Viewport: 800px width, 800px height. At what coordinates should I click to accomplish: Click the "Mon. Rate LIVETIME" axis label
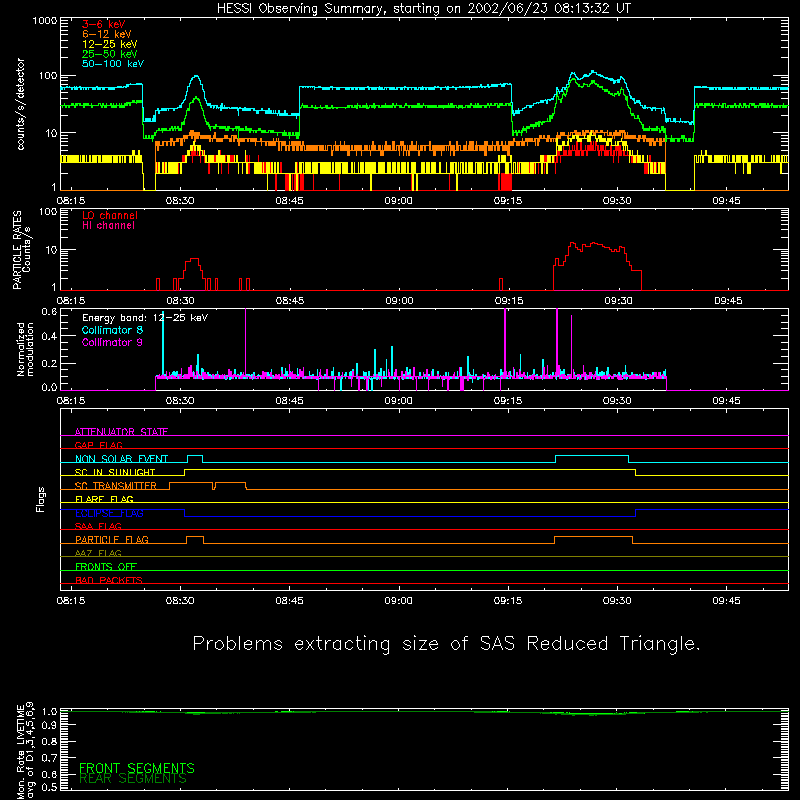point(20,752)
